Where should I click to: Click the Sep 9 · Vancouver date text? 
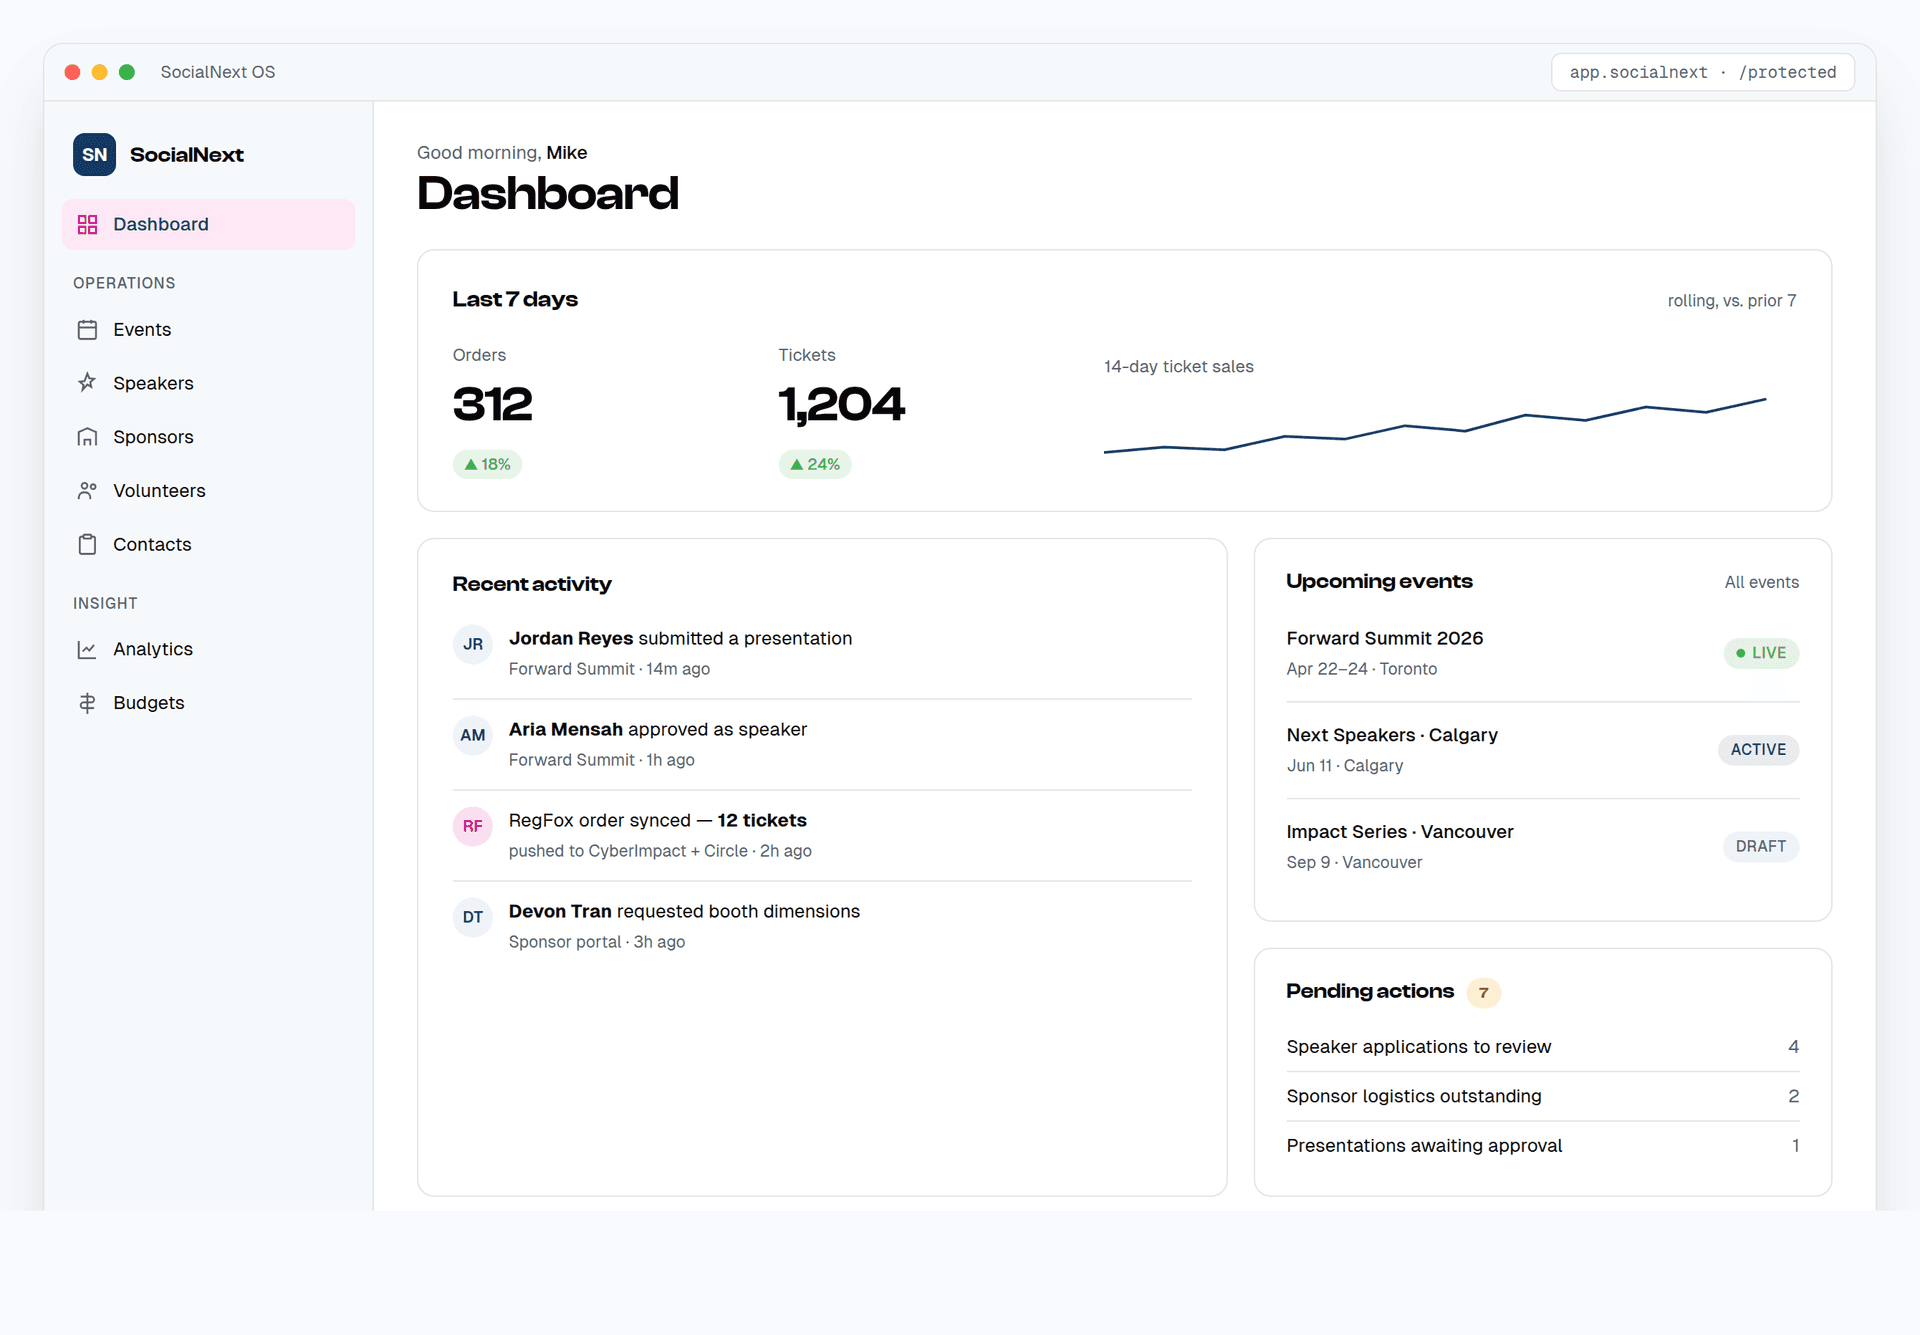1353,862
